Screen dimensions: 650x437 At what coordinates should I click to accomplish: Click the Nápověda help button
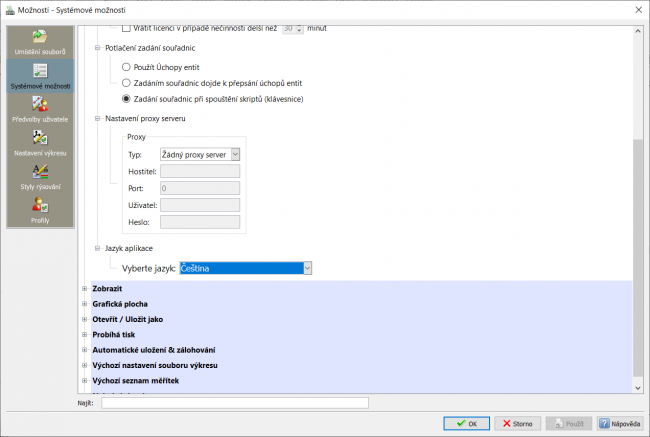pyautogui.click(x=620, y=424)
